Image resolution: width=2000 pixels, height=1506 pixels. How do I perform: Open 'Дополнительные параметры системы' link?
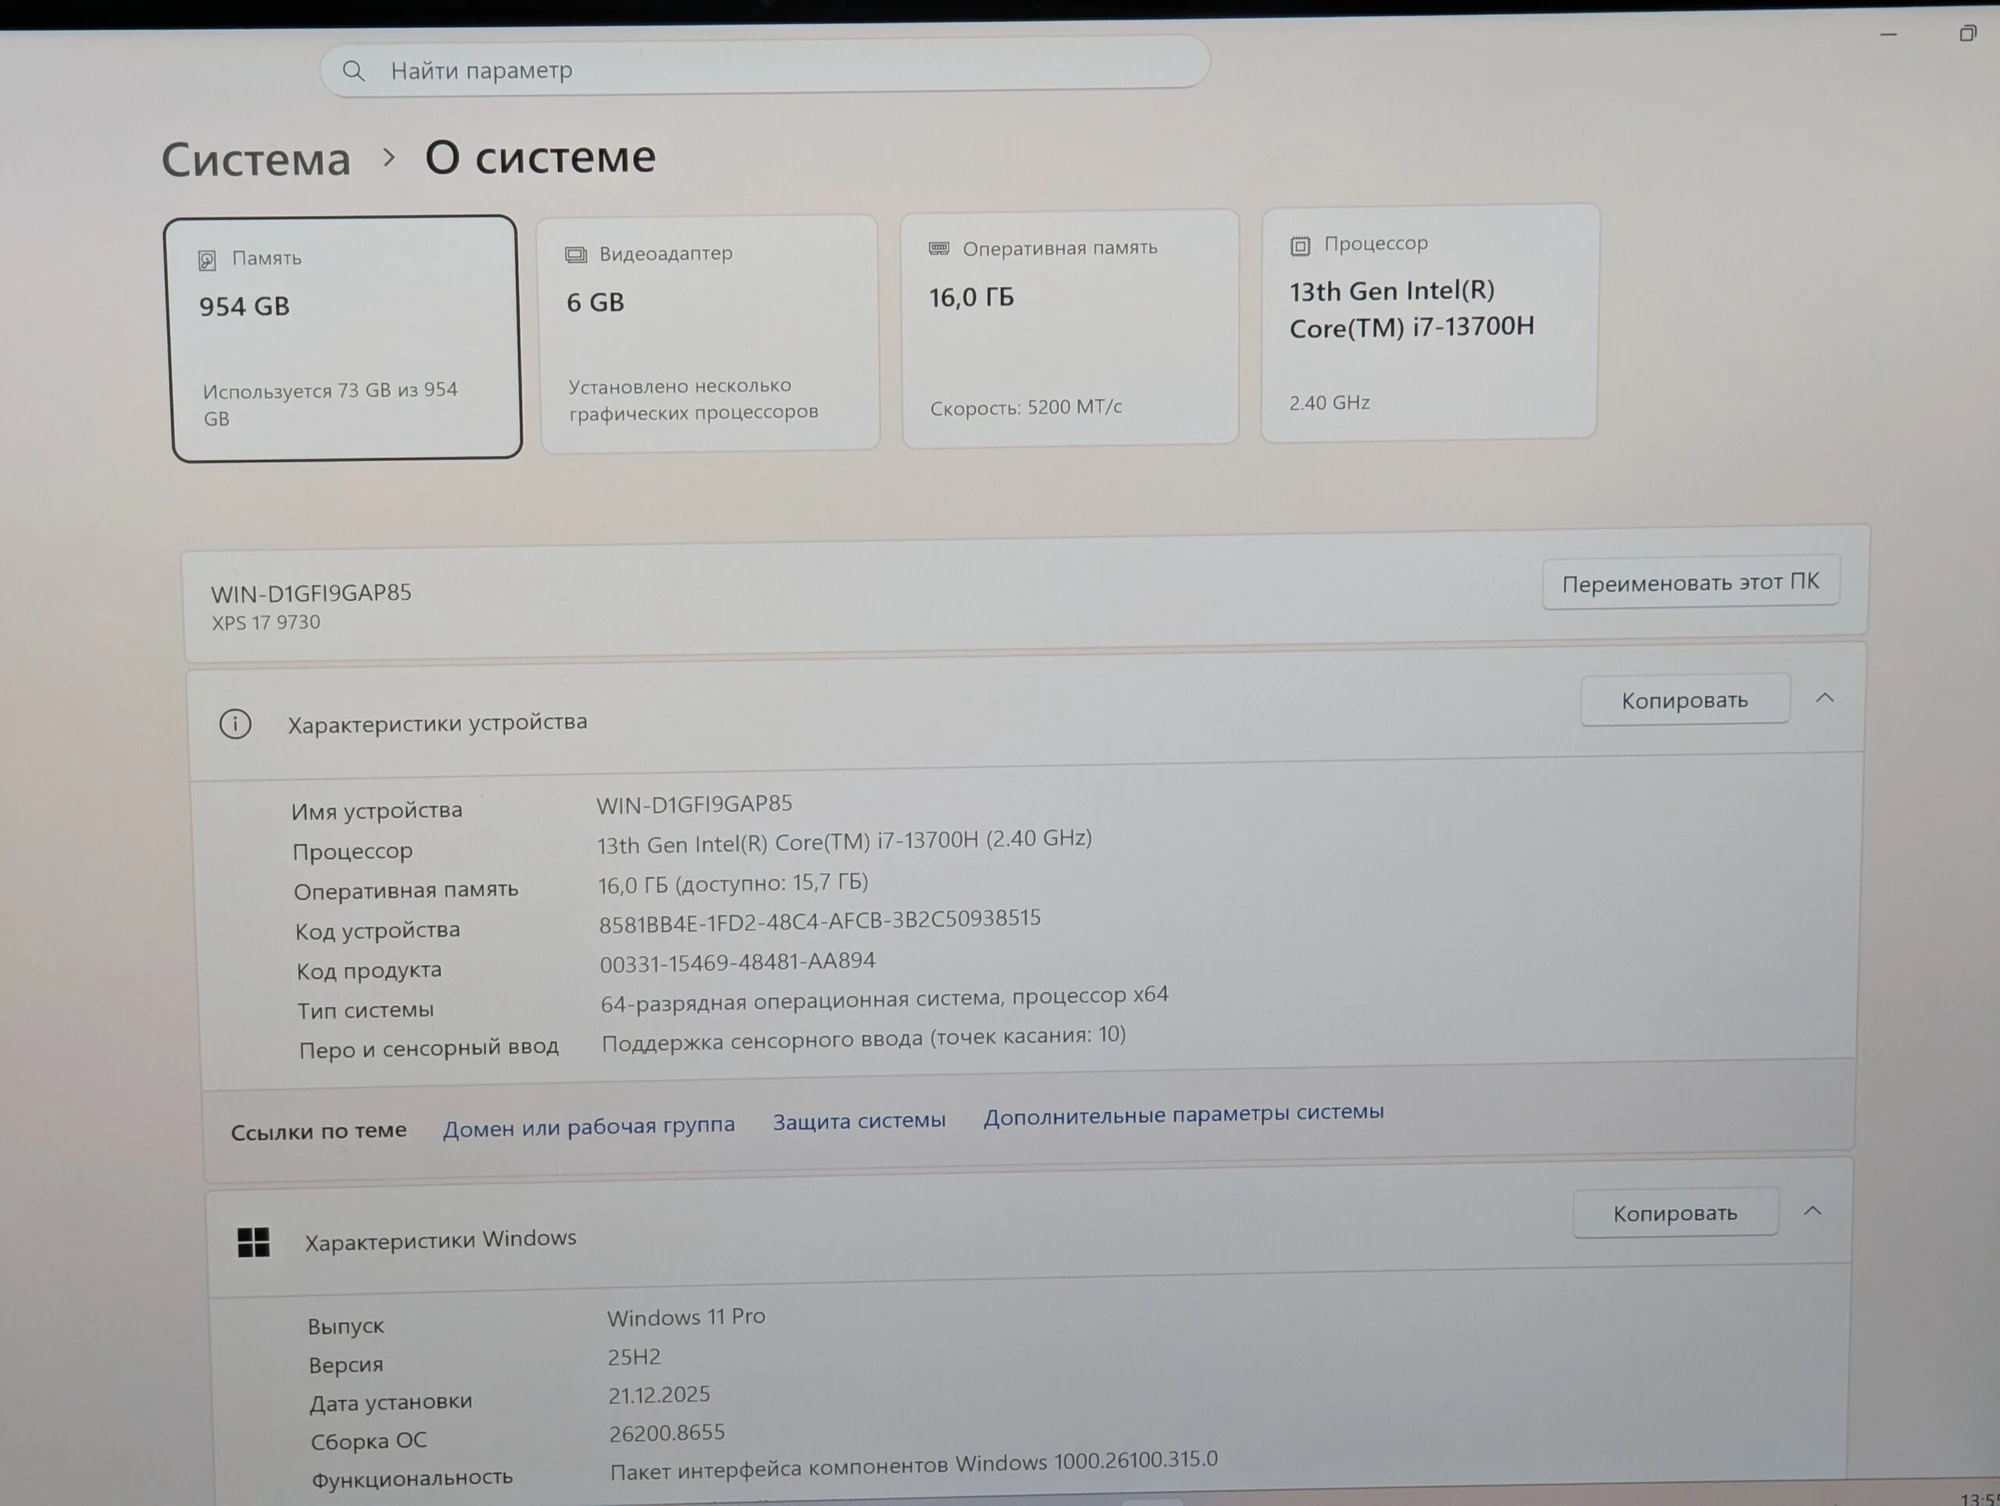click(x=1184, y=1113)
